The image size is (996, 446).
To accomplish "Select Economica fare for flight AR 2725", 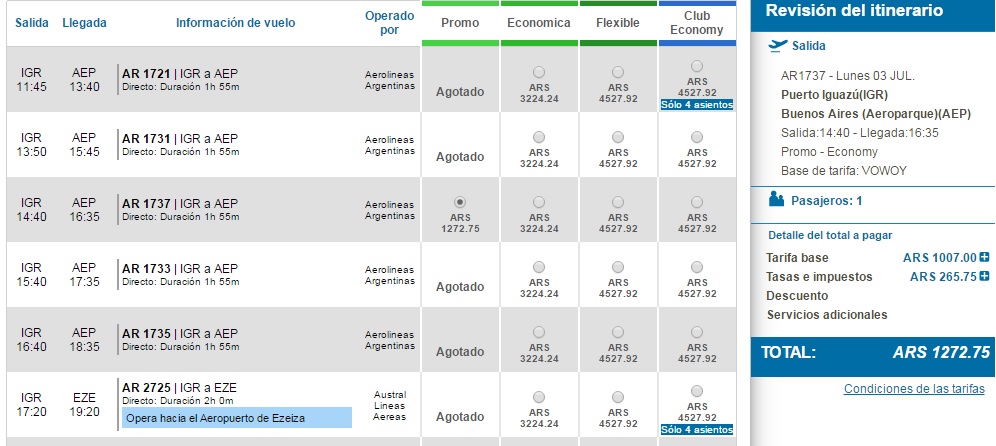I will [539, 397].
